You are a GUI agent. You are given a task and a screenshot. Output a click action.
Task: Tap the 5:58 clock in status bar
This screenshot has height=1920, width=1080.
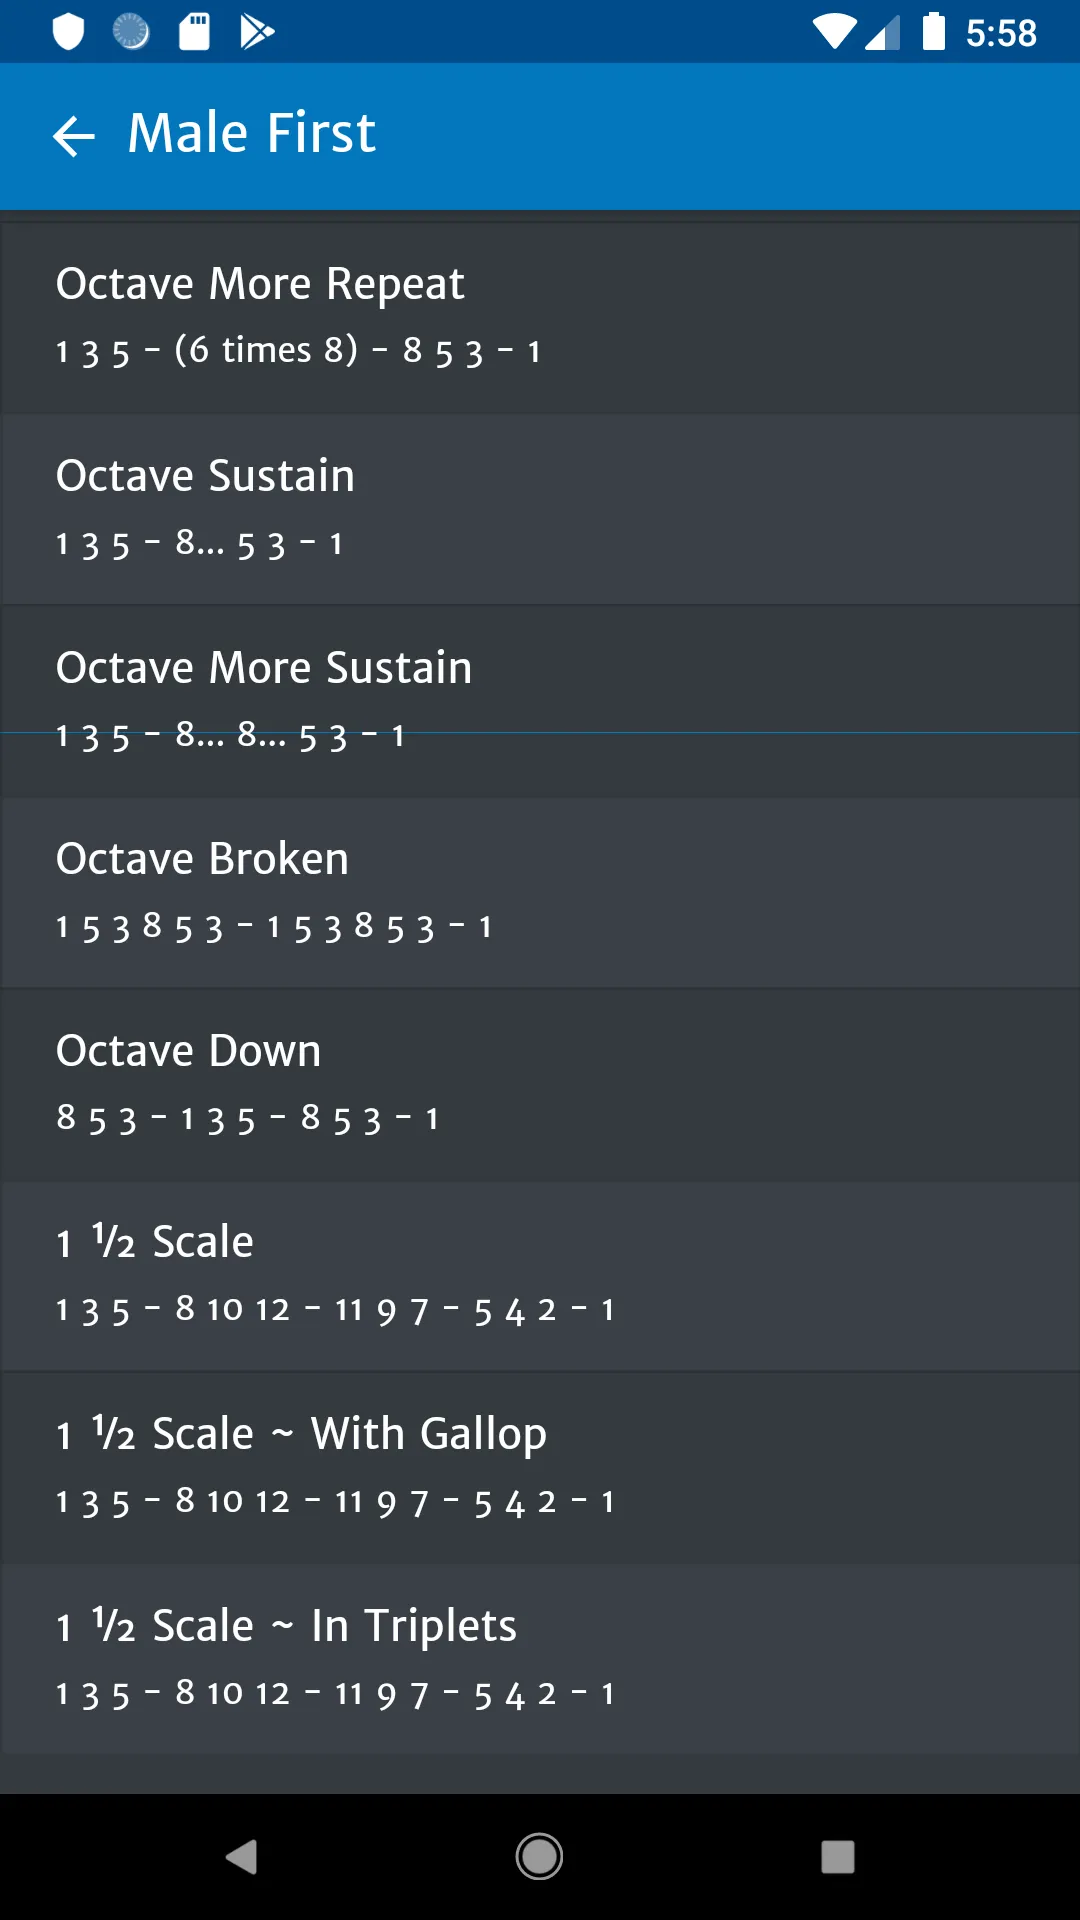[1001, 33]
